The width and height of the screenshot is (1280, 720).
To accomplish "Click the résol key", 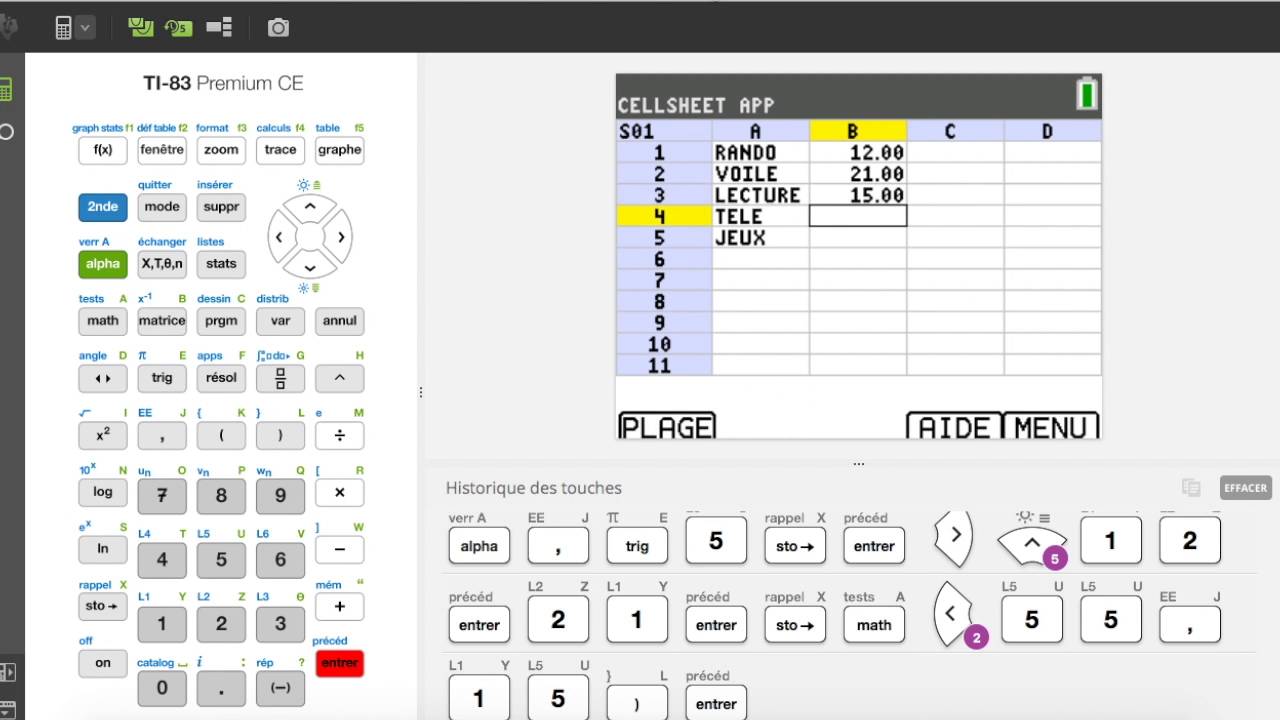I will coord(221,378).
